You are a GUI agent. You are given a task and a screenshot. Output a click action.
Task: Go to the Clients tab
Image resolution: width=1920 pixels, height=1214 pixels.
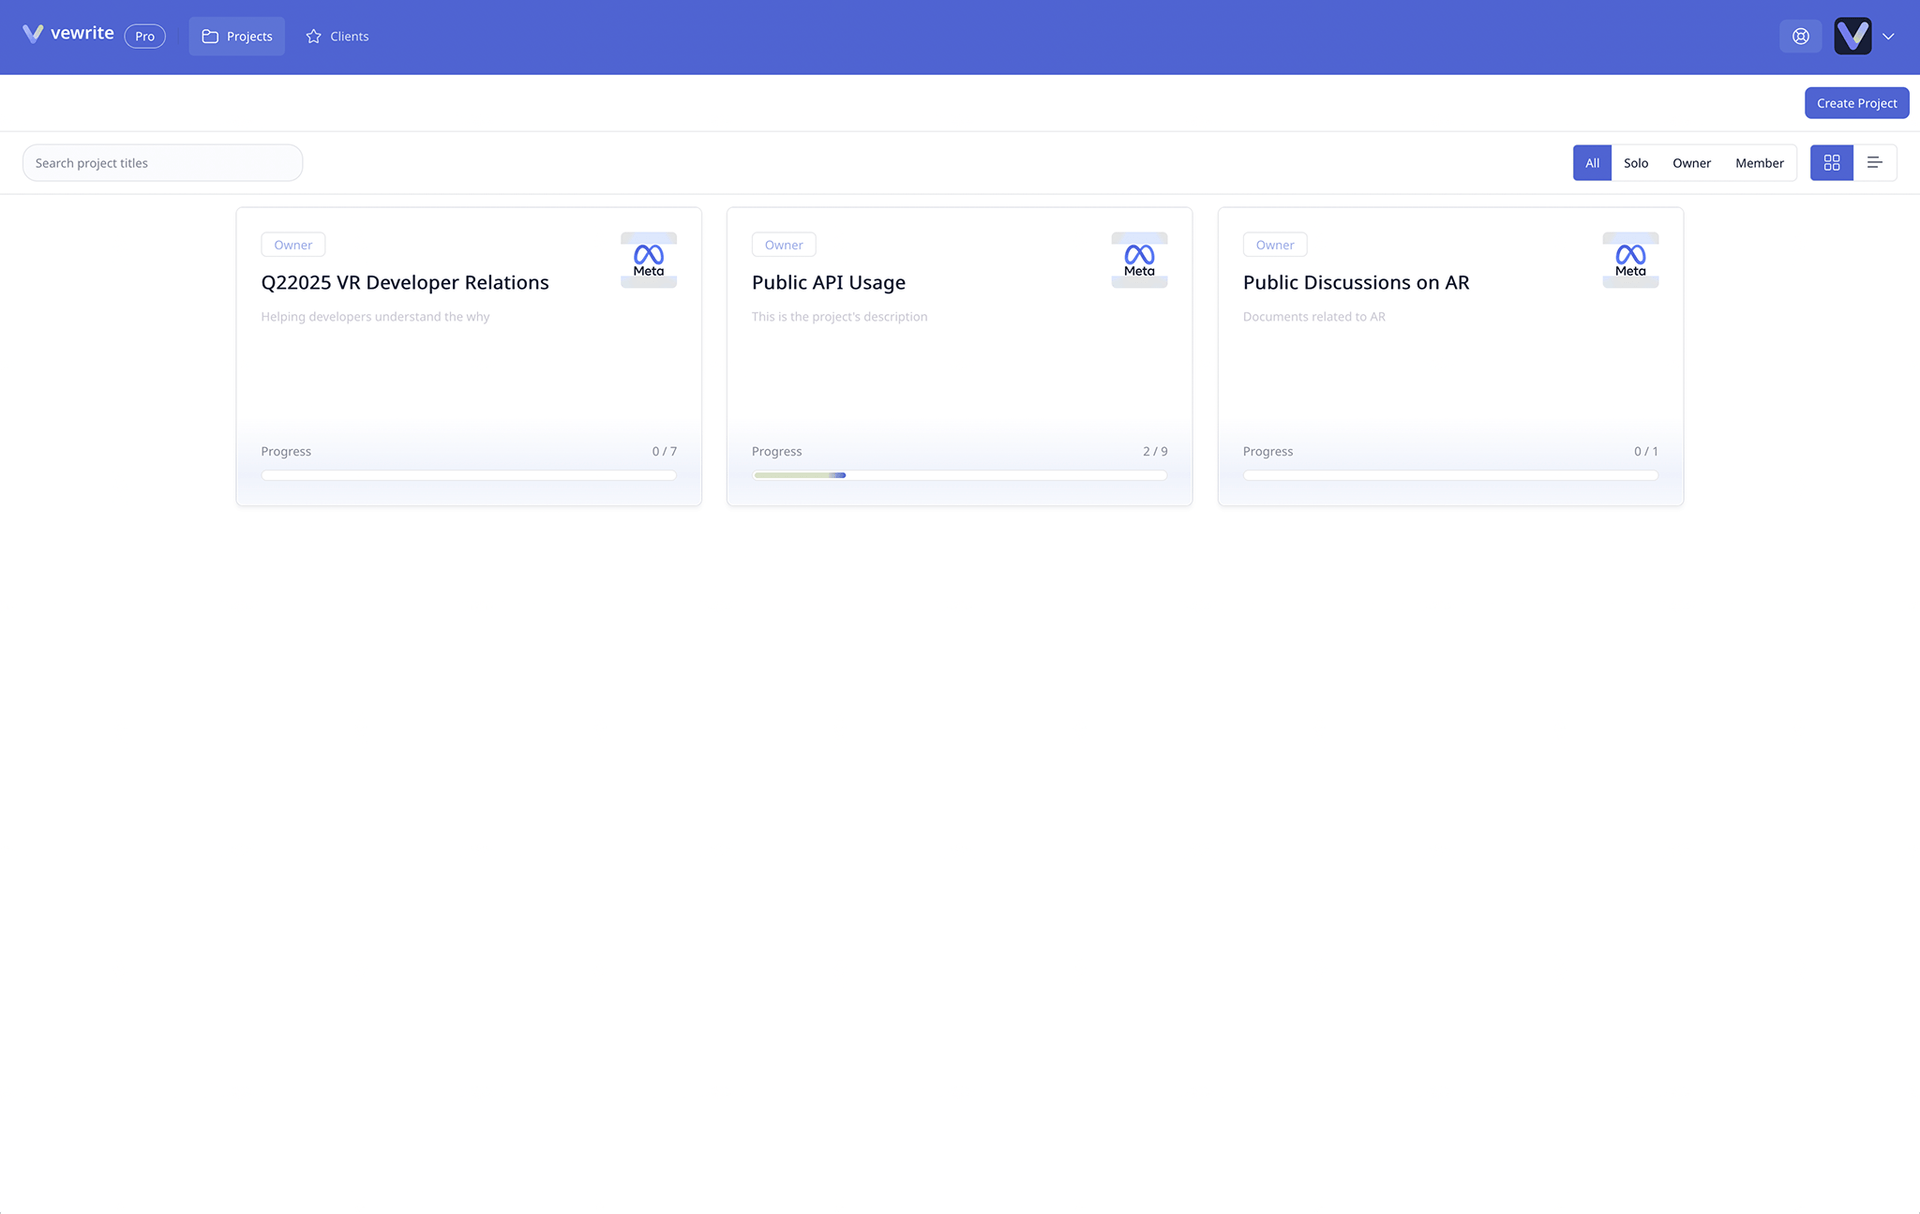(337, 36)
